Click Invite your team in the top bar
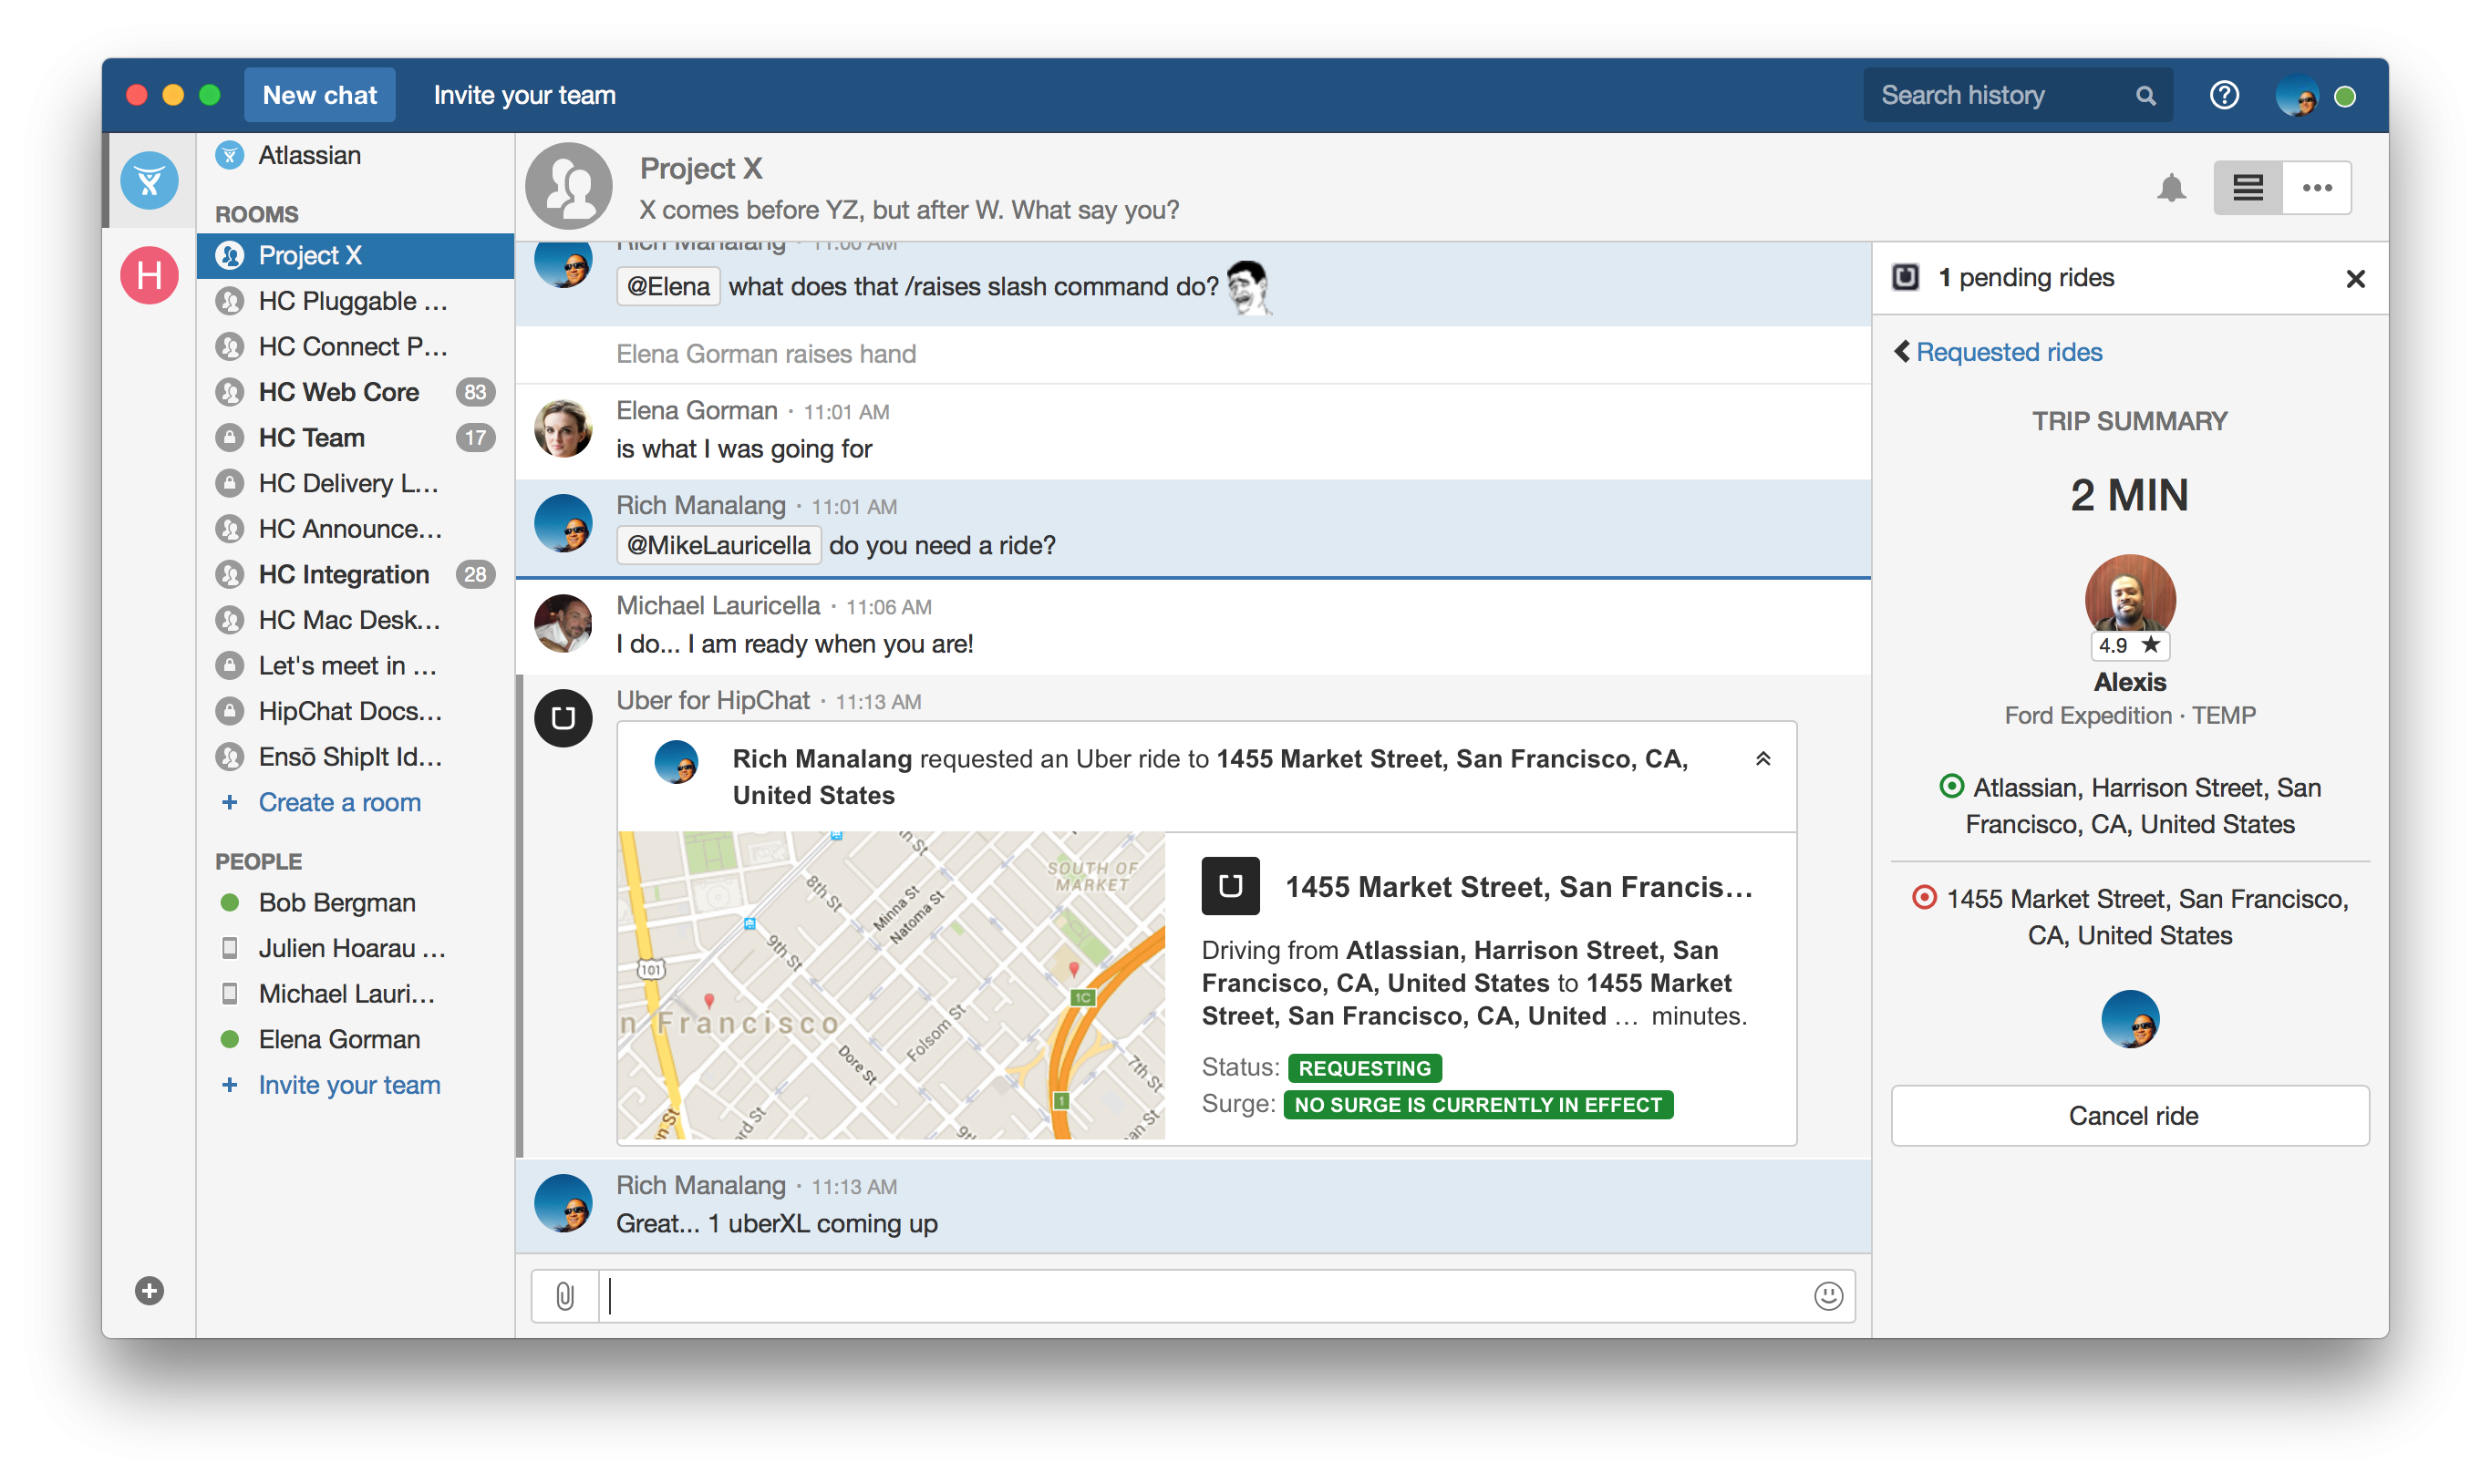 [x=525, y=96]
